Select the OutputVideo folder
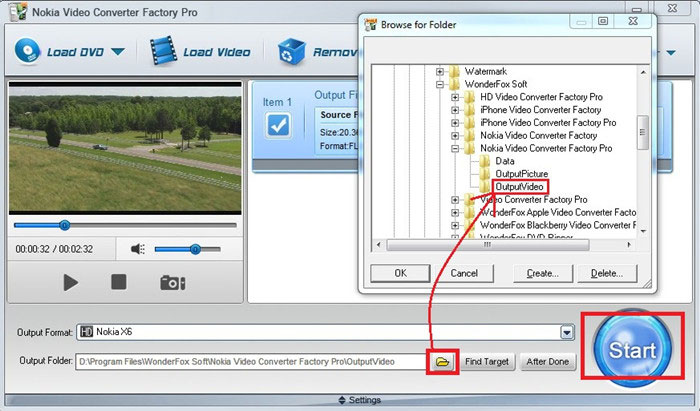The width and height of the screenshot is (700, 411). [520, 187]
